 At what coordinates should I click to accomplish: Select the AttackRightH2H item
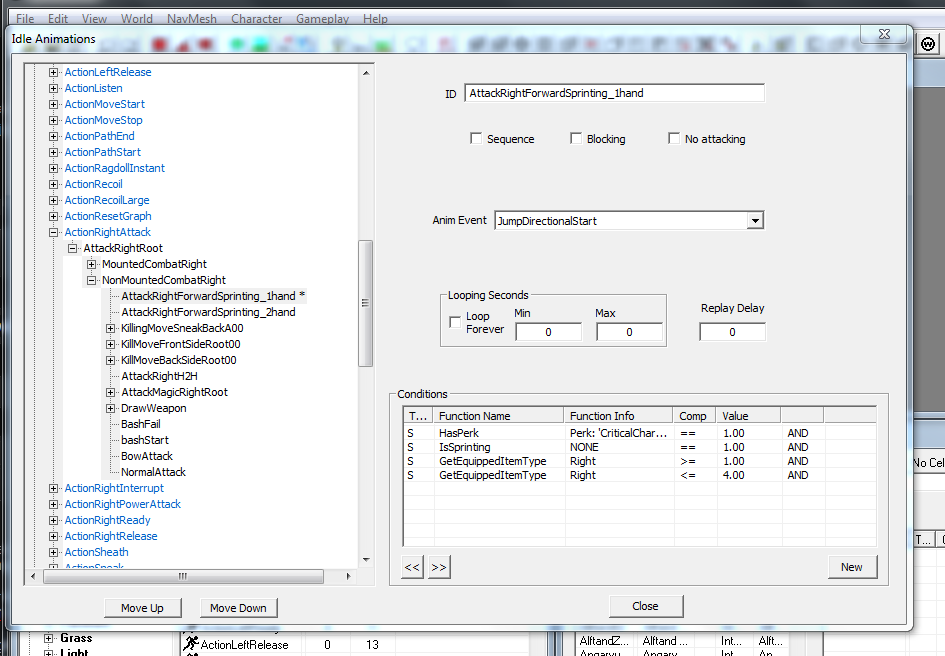(x=159, y=376)
